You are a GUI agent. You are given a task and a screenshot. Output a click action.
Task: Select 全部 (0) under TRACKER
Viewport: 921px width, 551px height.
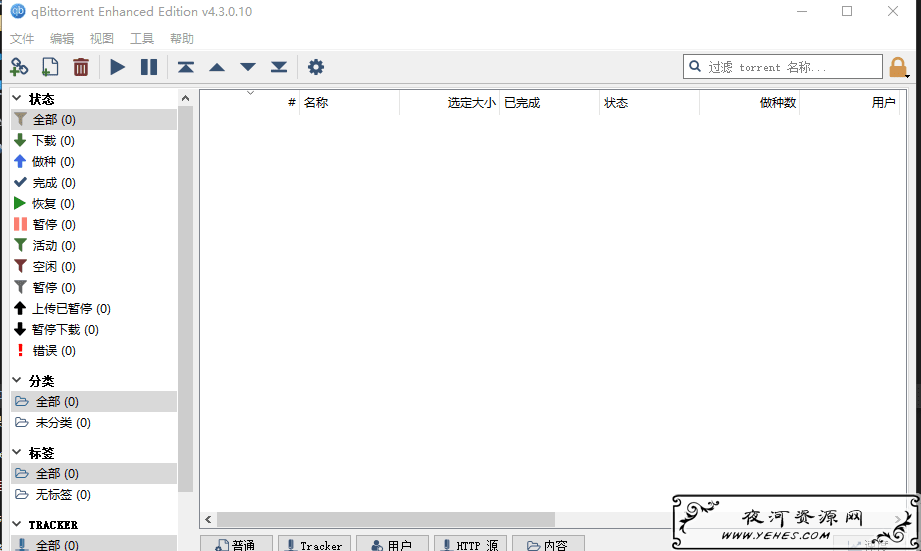94,544
